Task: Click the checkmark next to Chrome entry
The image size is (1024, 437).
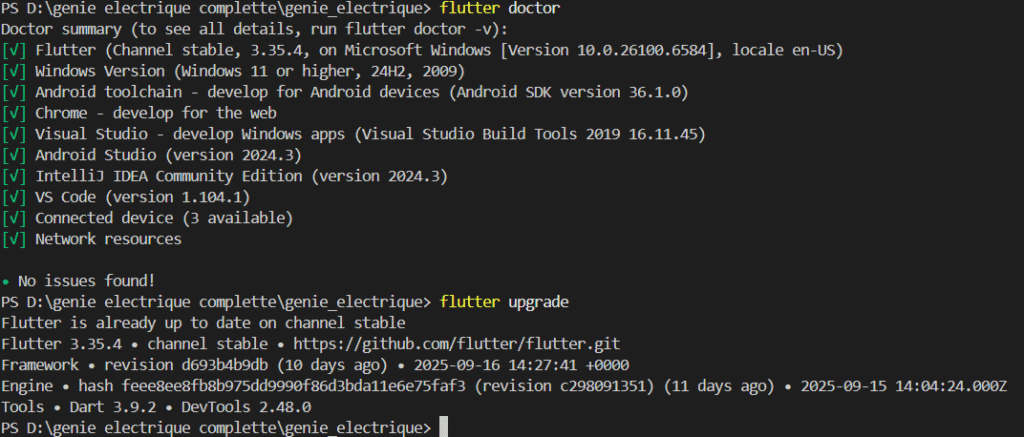Action: [x=14, y=113]
